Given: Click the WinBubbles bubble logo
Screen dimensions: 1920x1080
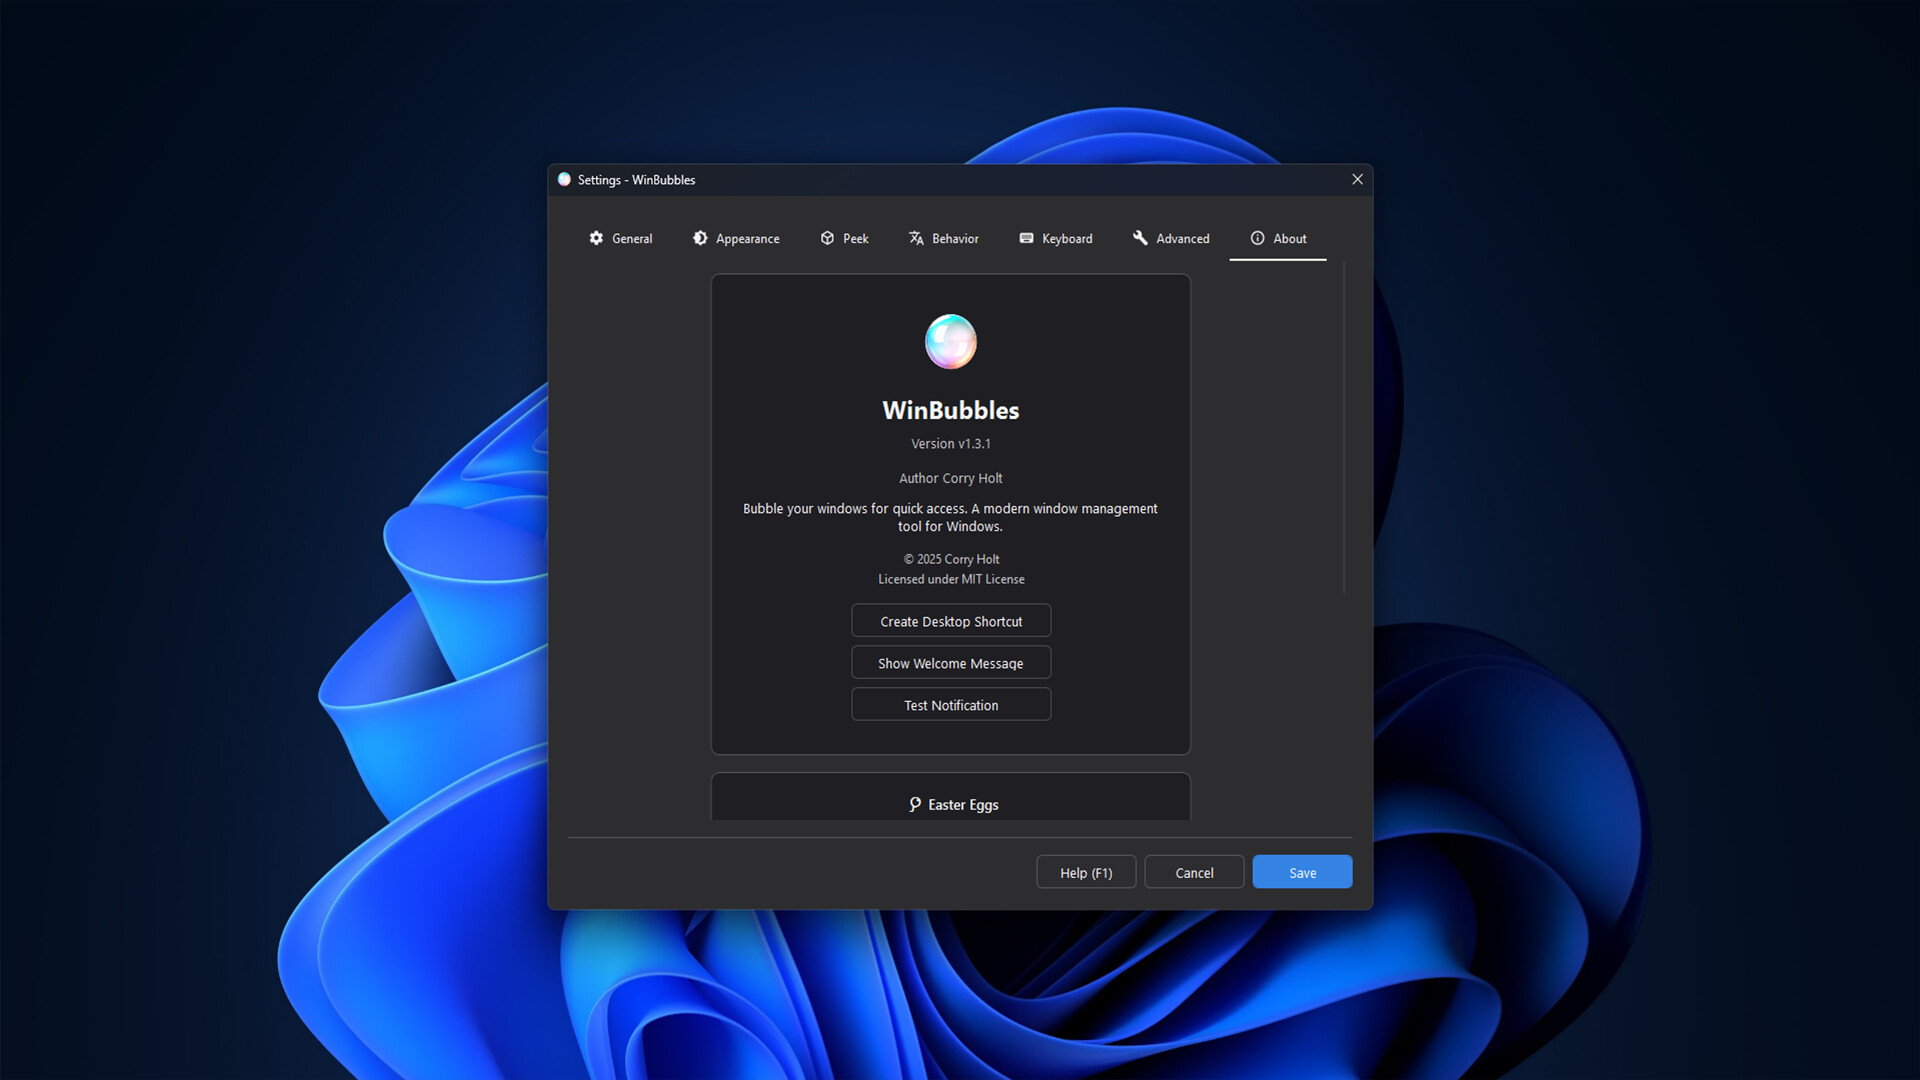Looking at the screenshot, I should (950, 341).
